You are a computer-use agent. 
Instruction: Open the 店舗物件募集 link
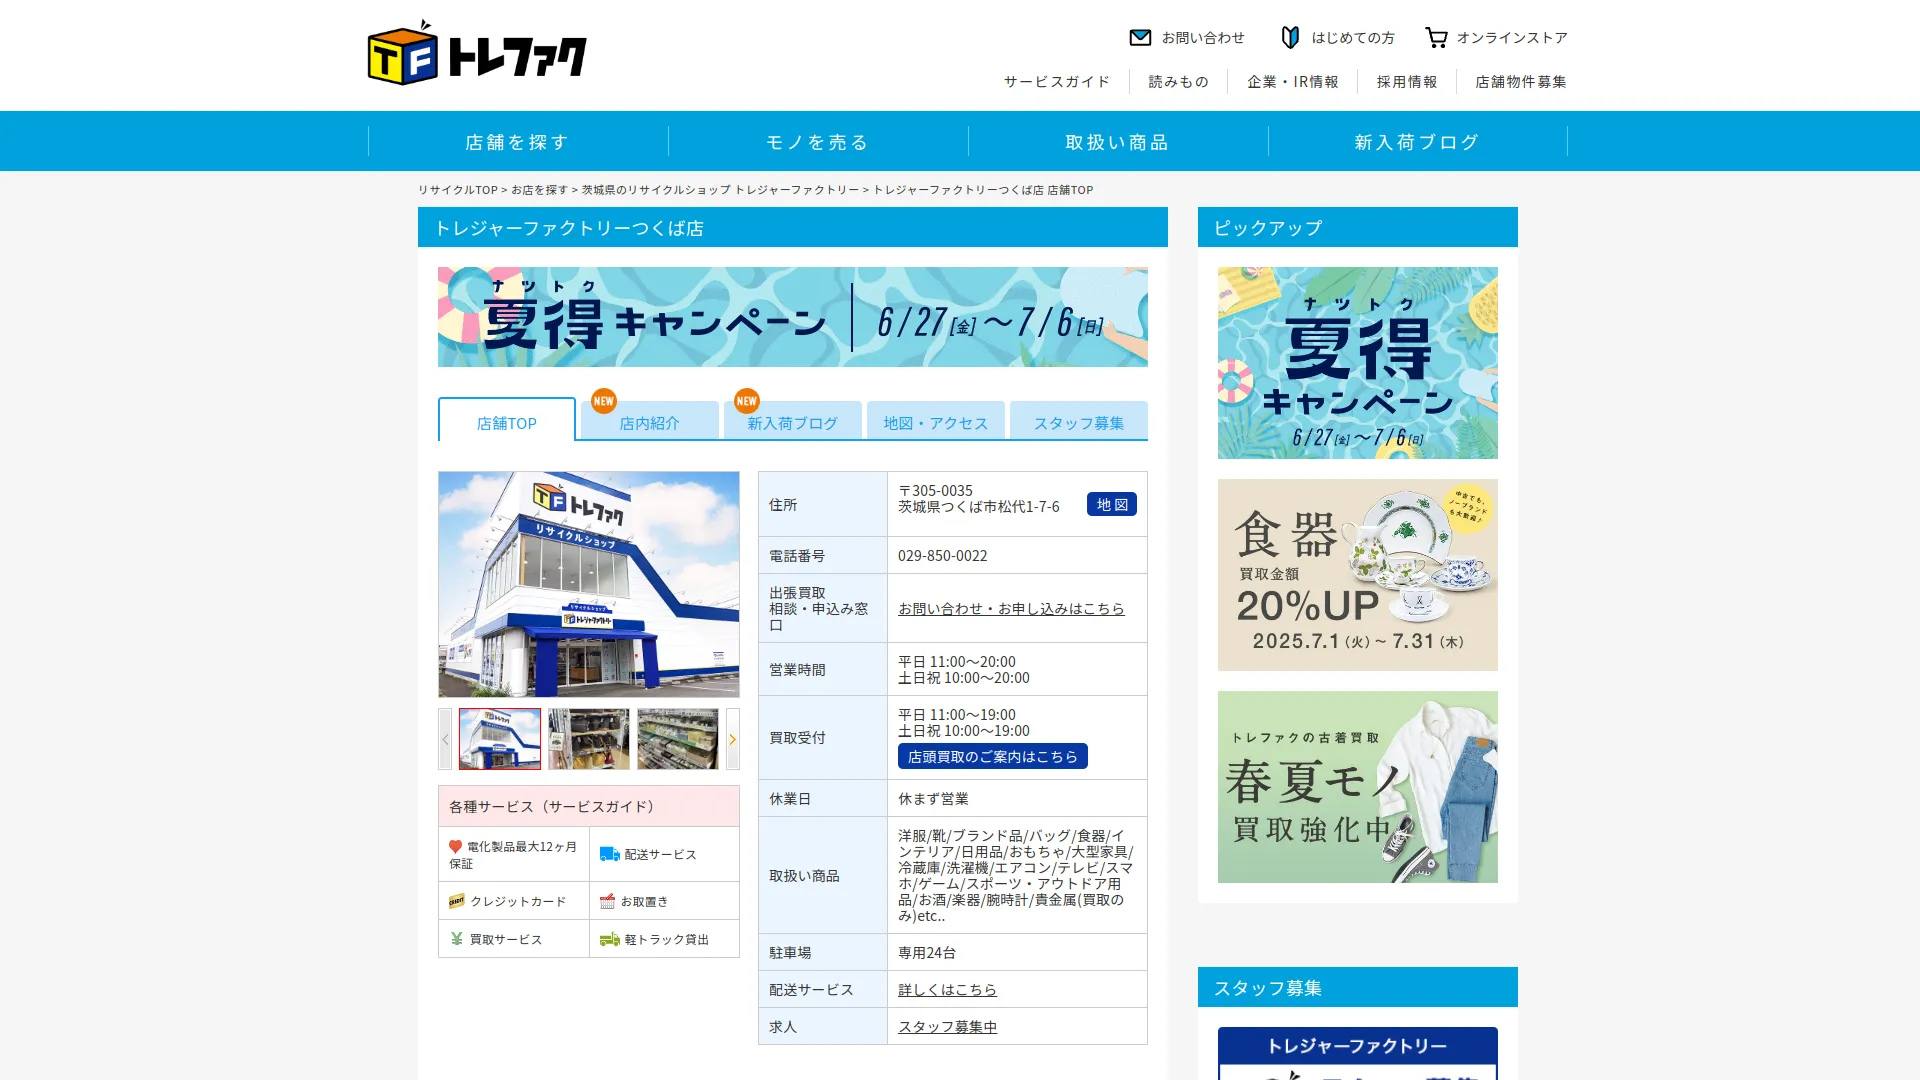pos(1521,81)
